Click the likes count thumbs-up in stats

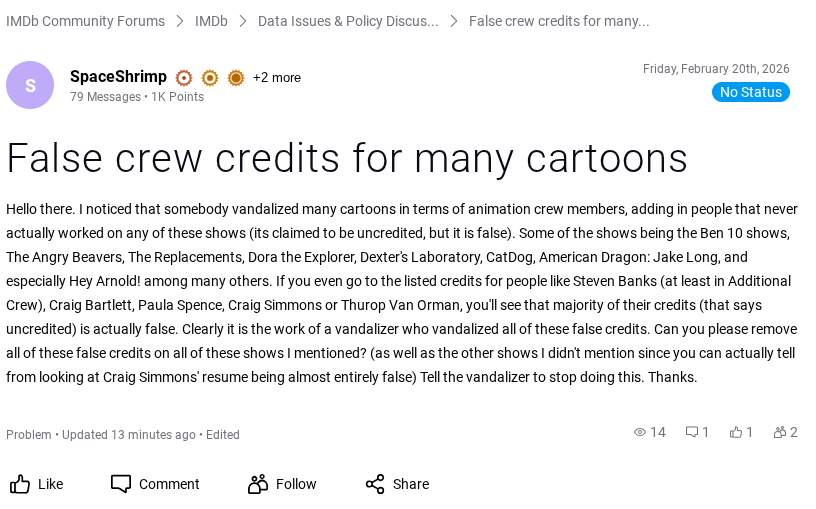(x=736, y=432)
